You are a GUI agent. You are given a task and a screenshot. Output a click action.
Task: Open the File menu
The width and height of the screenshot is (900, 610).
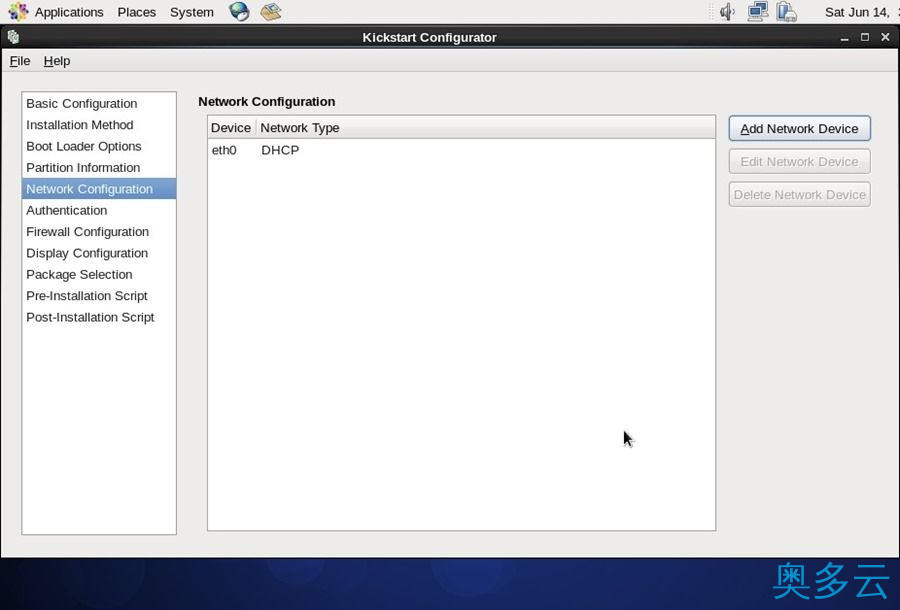coord(20,61)
